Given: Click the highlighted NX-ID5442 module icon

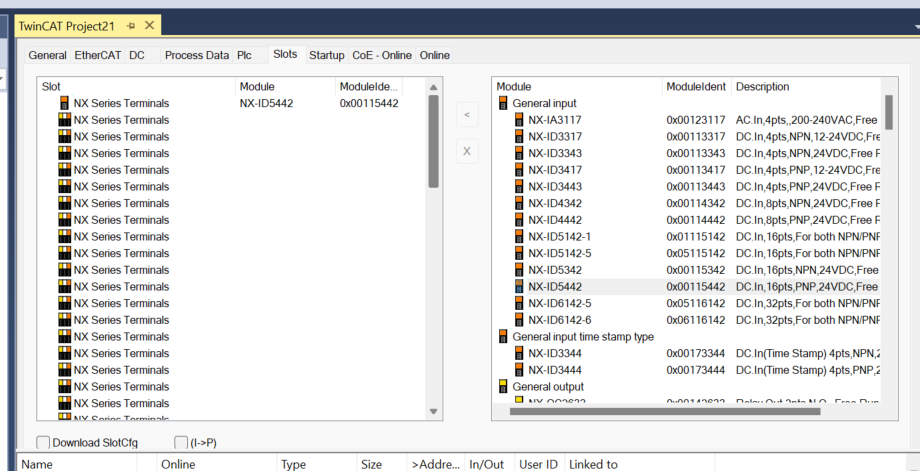Looking at the screenshot, I should [x=519, y=287].
